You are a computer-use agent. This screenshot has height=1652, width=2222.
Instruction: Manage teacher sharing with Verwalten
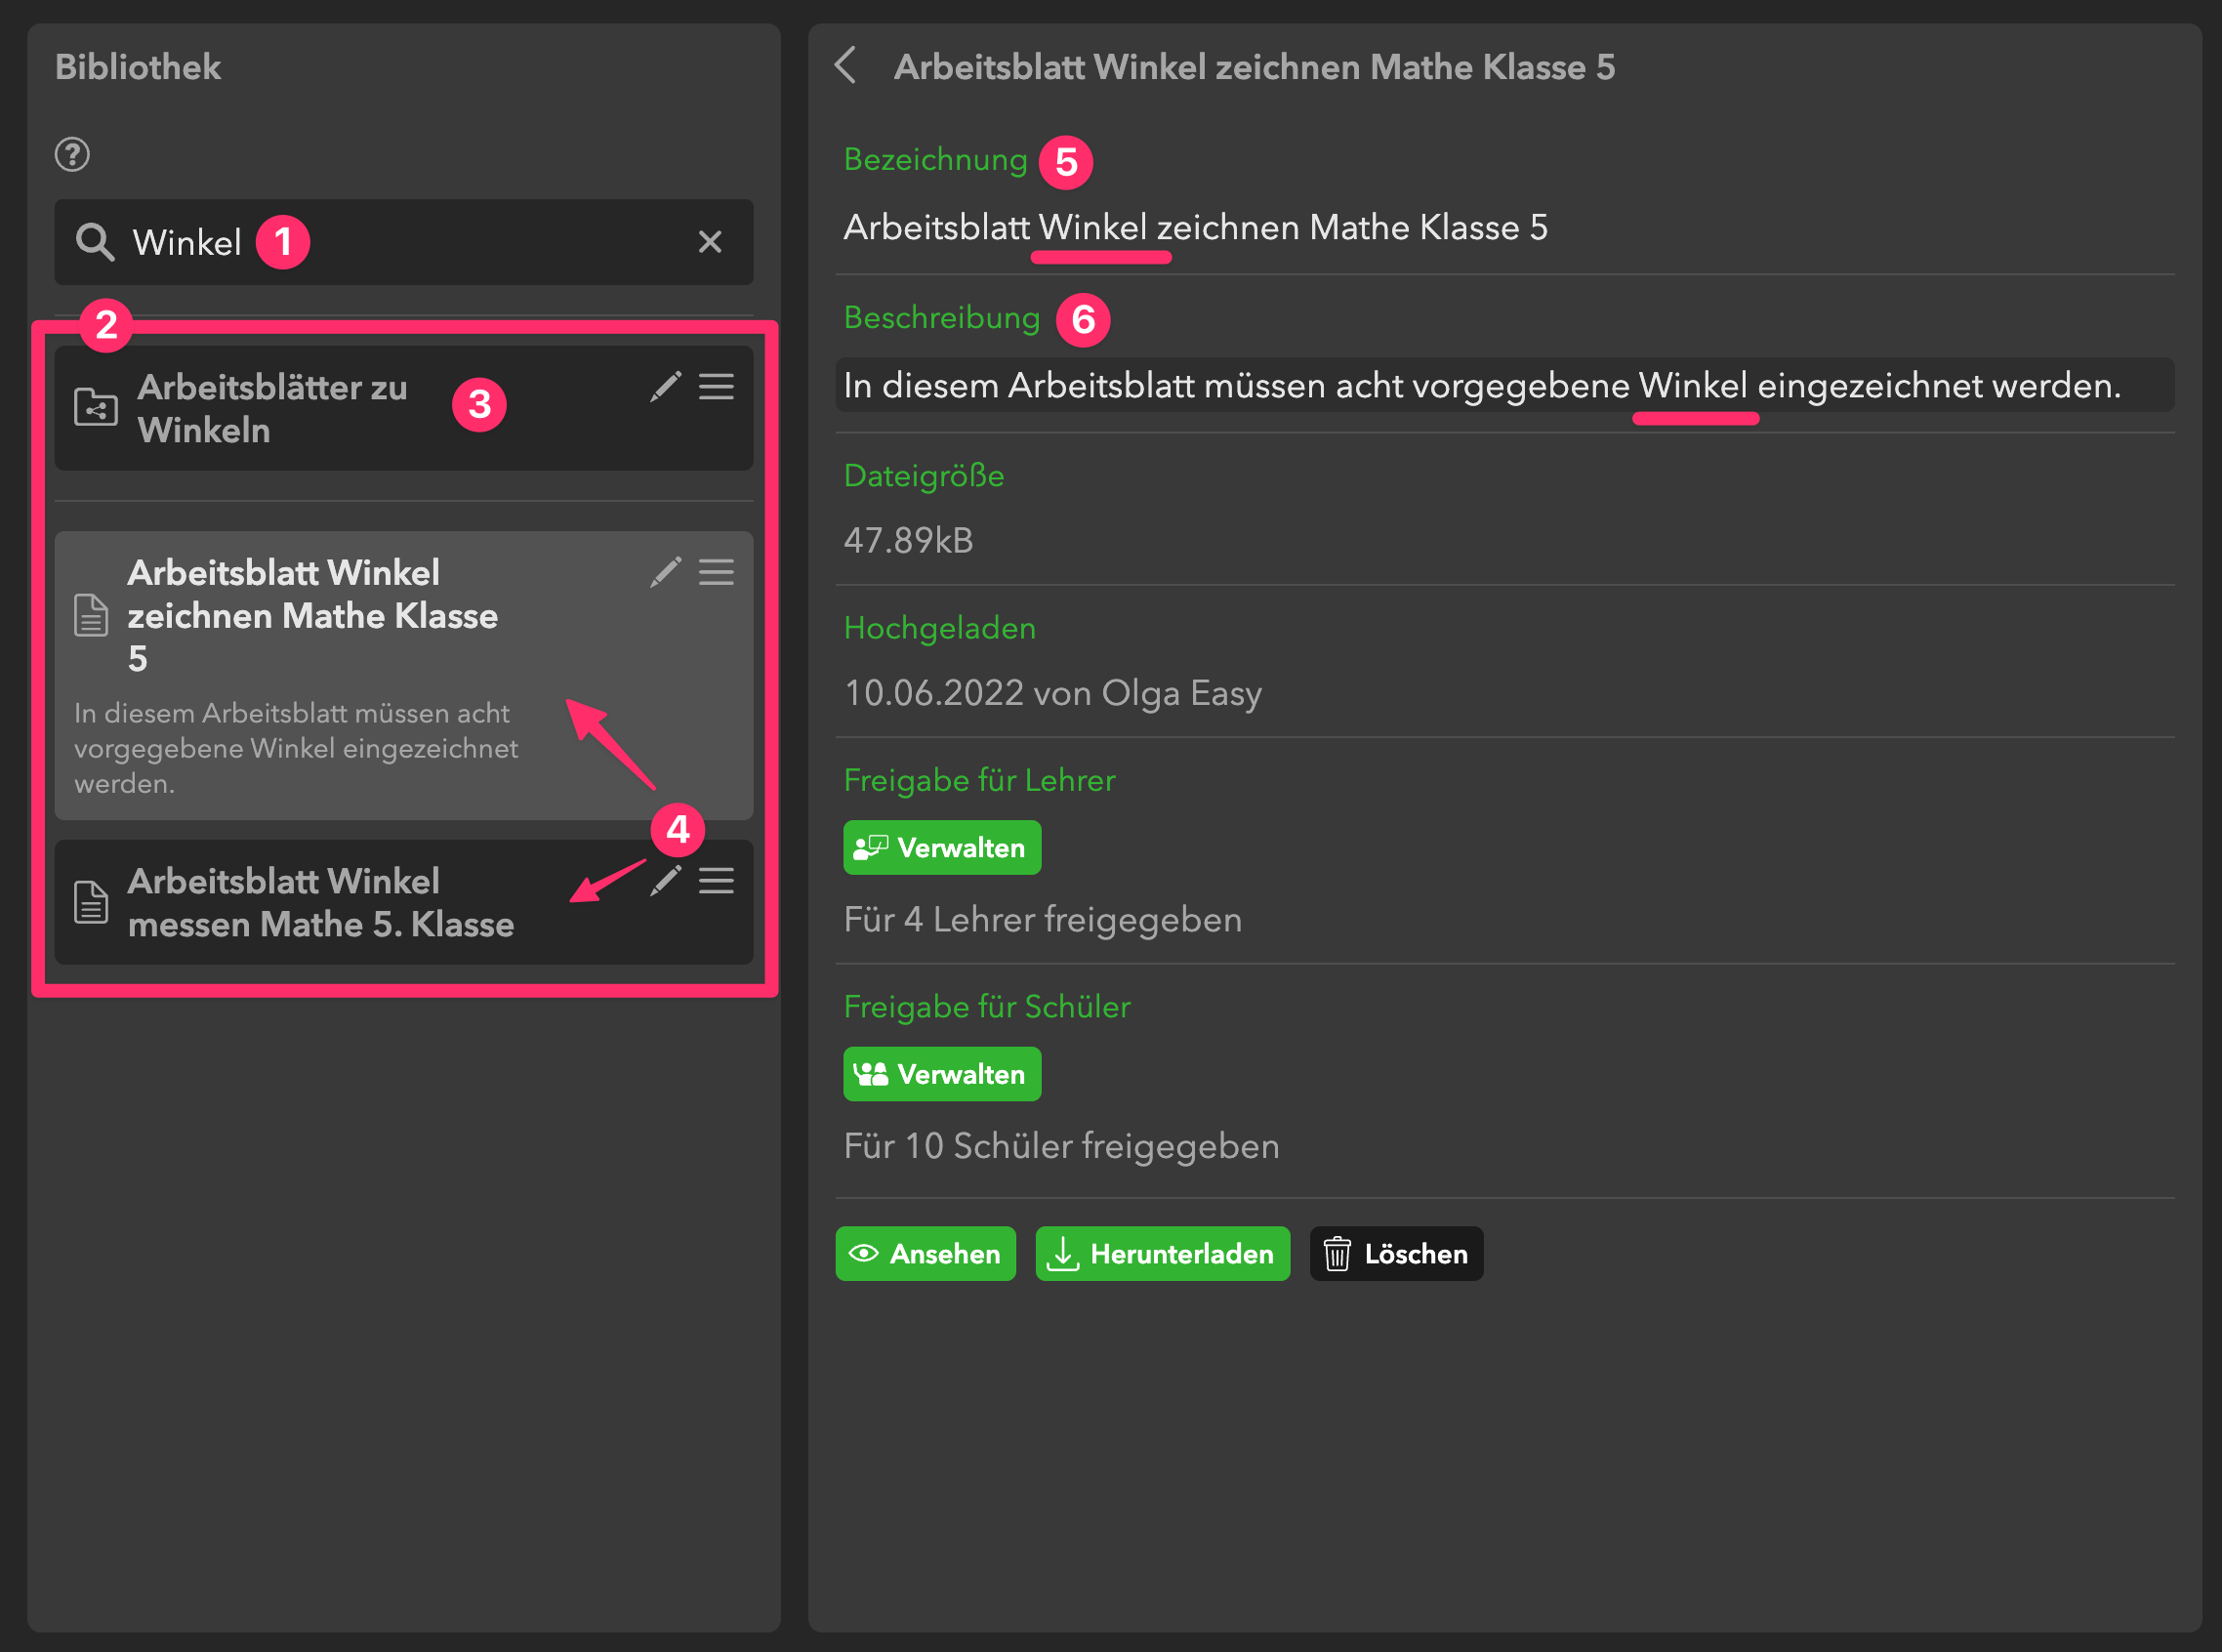coord(941,848)
